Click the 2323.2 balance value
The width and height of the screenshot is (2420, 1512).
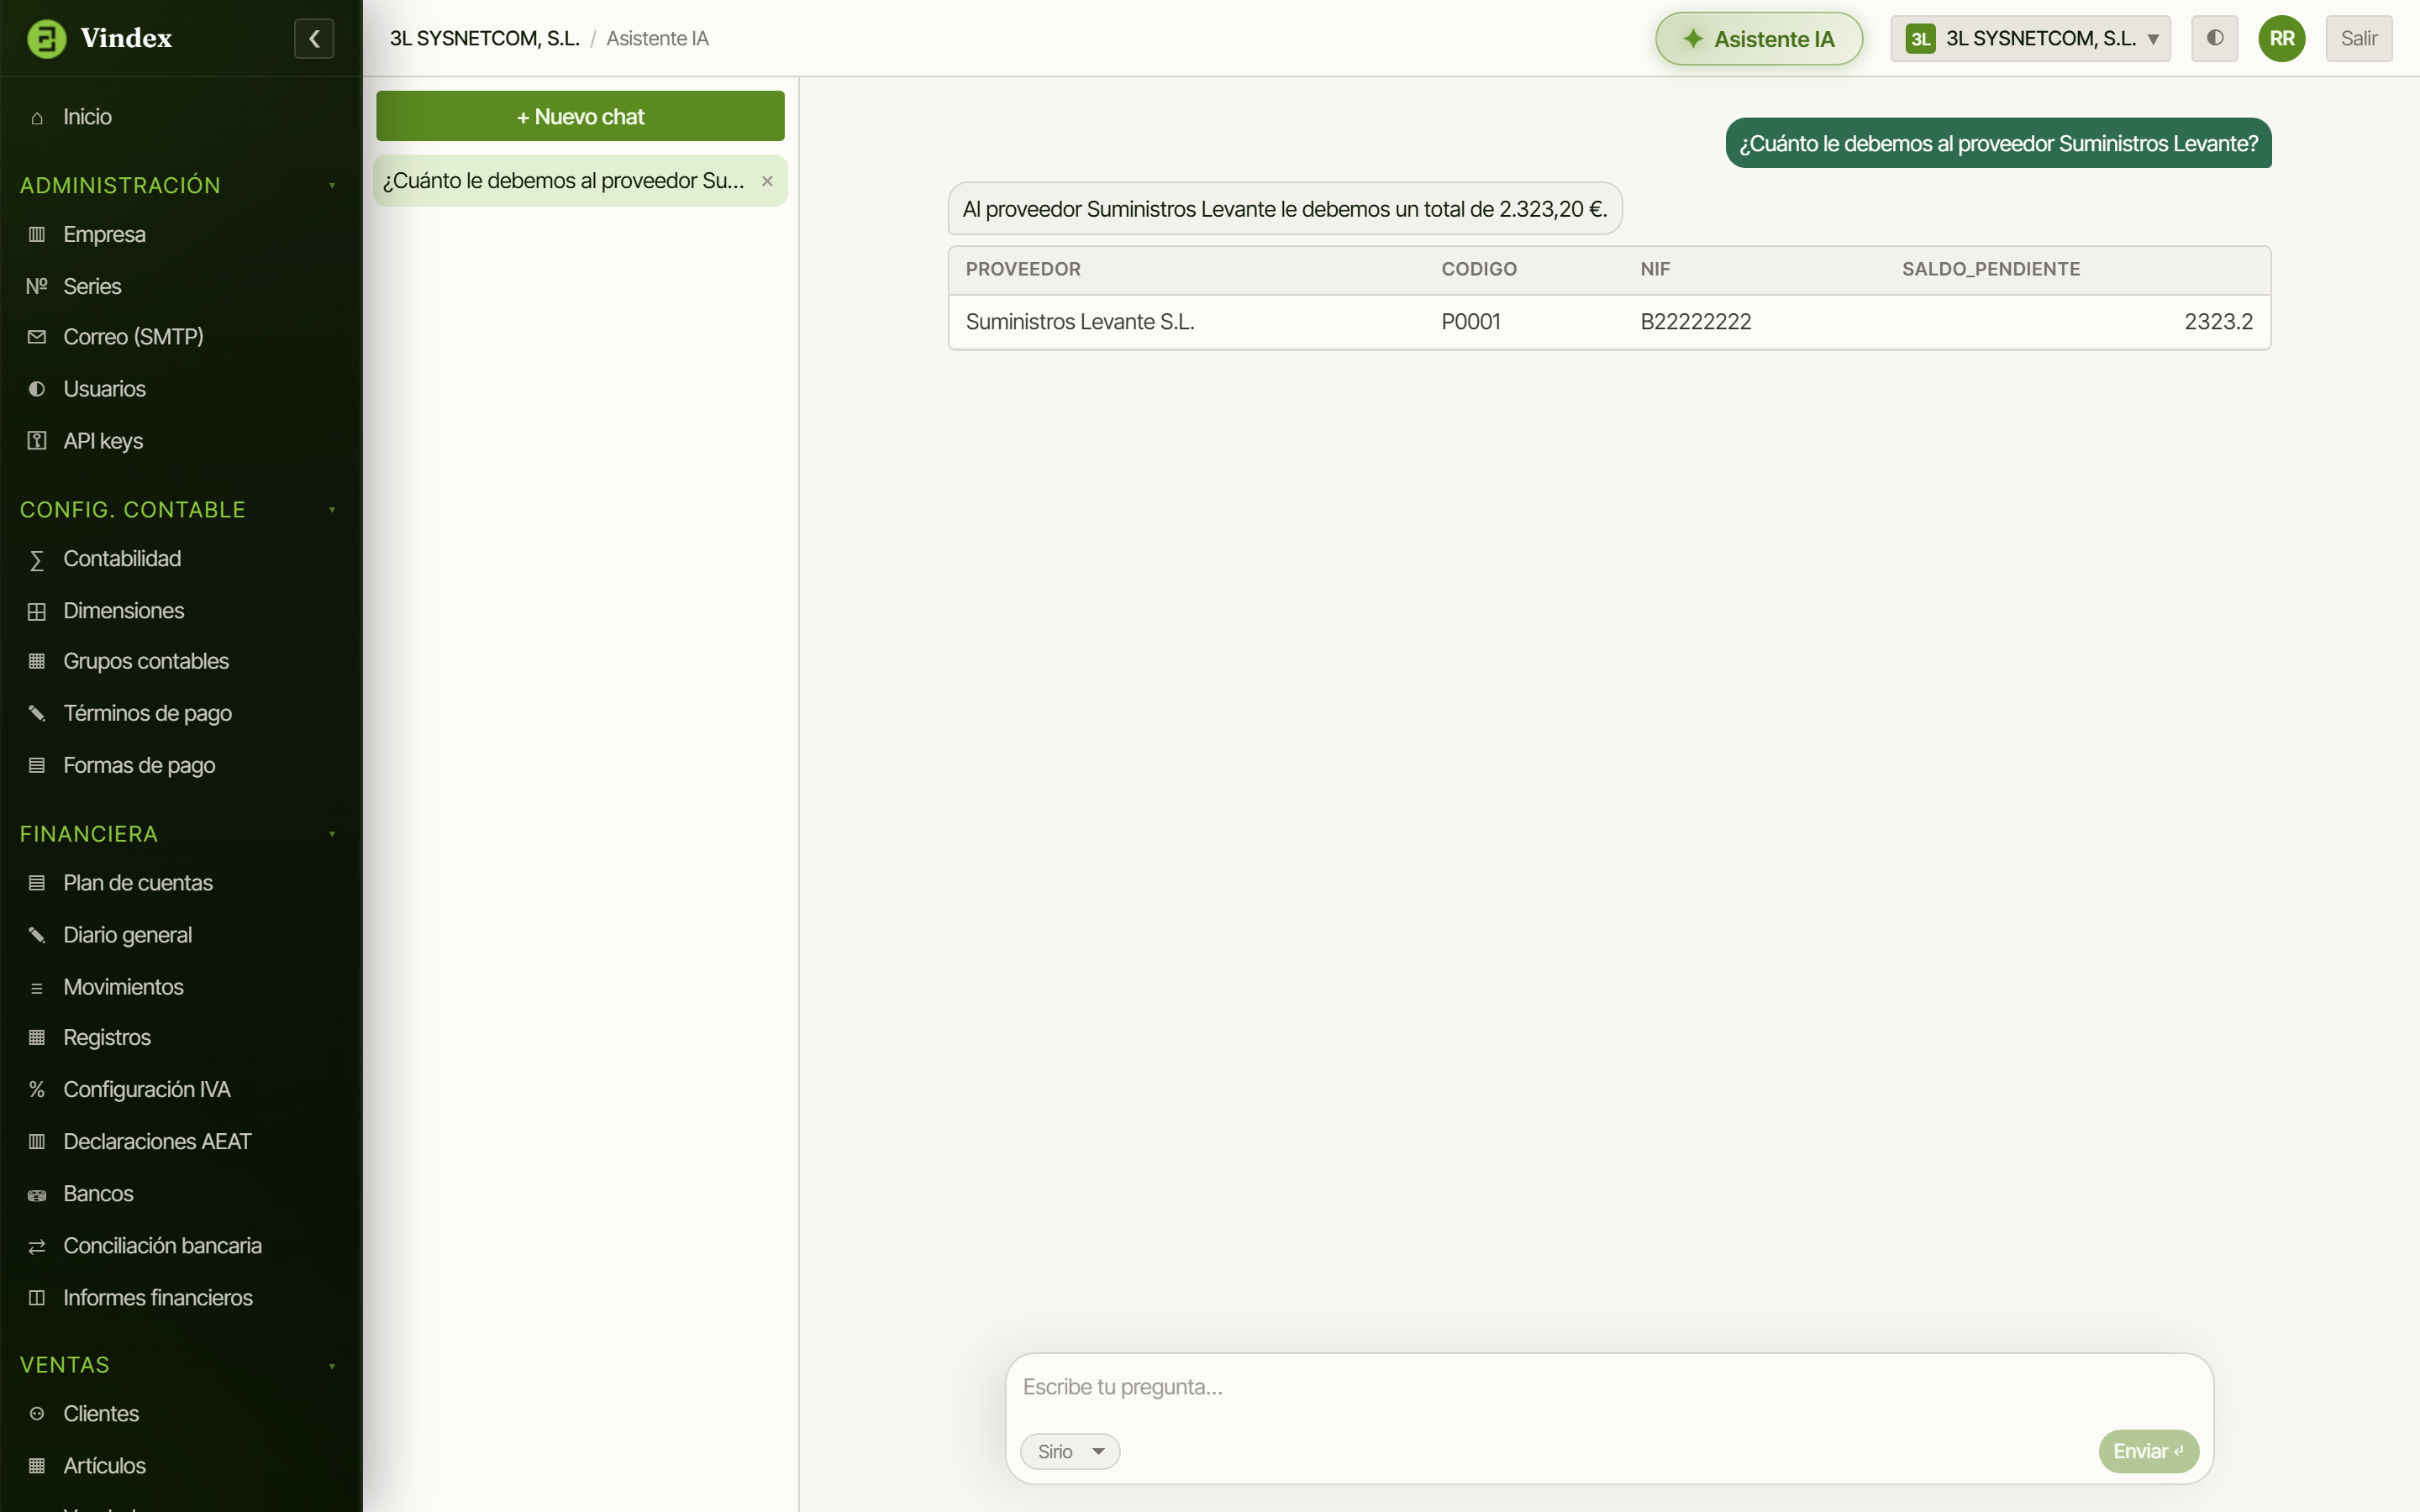point(2218,322)
